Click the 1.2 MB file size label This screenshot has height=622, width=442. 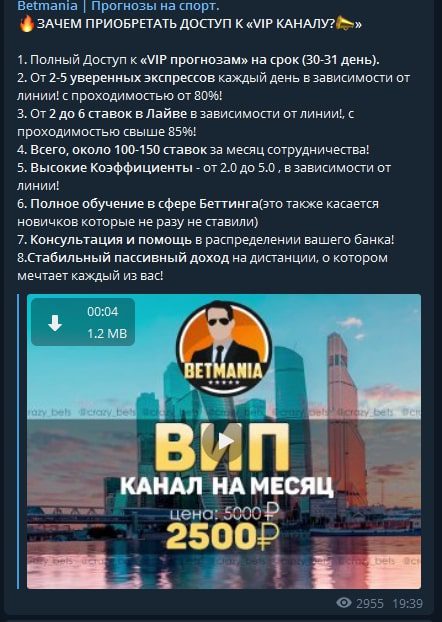pos(107,334)
